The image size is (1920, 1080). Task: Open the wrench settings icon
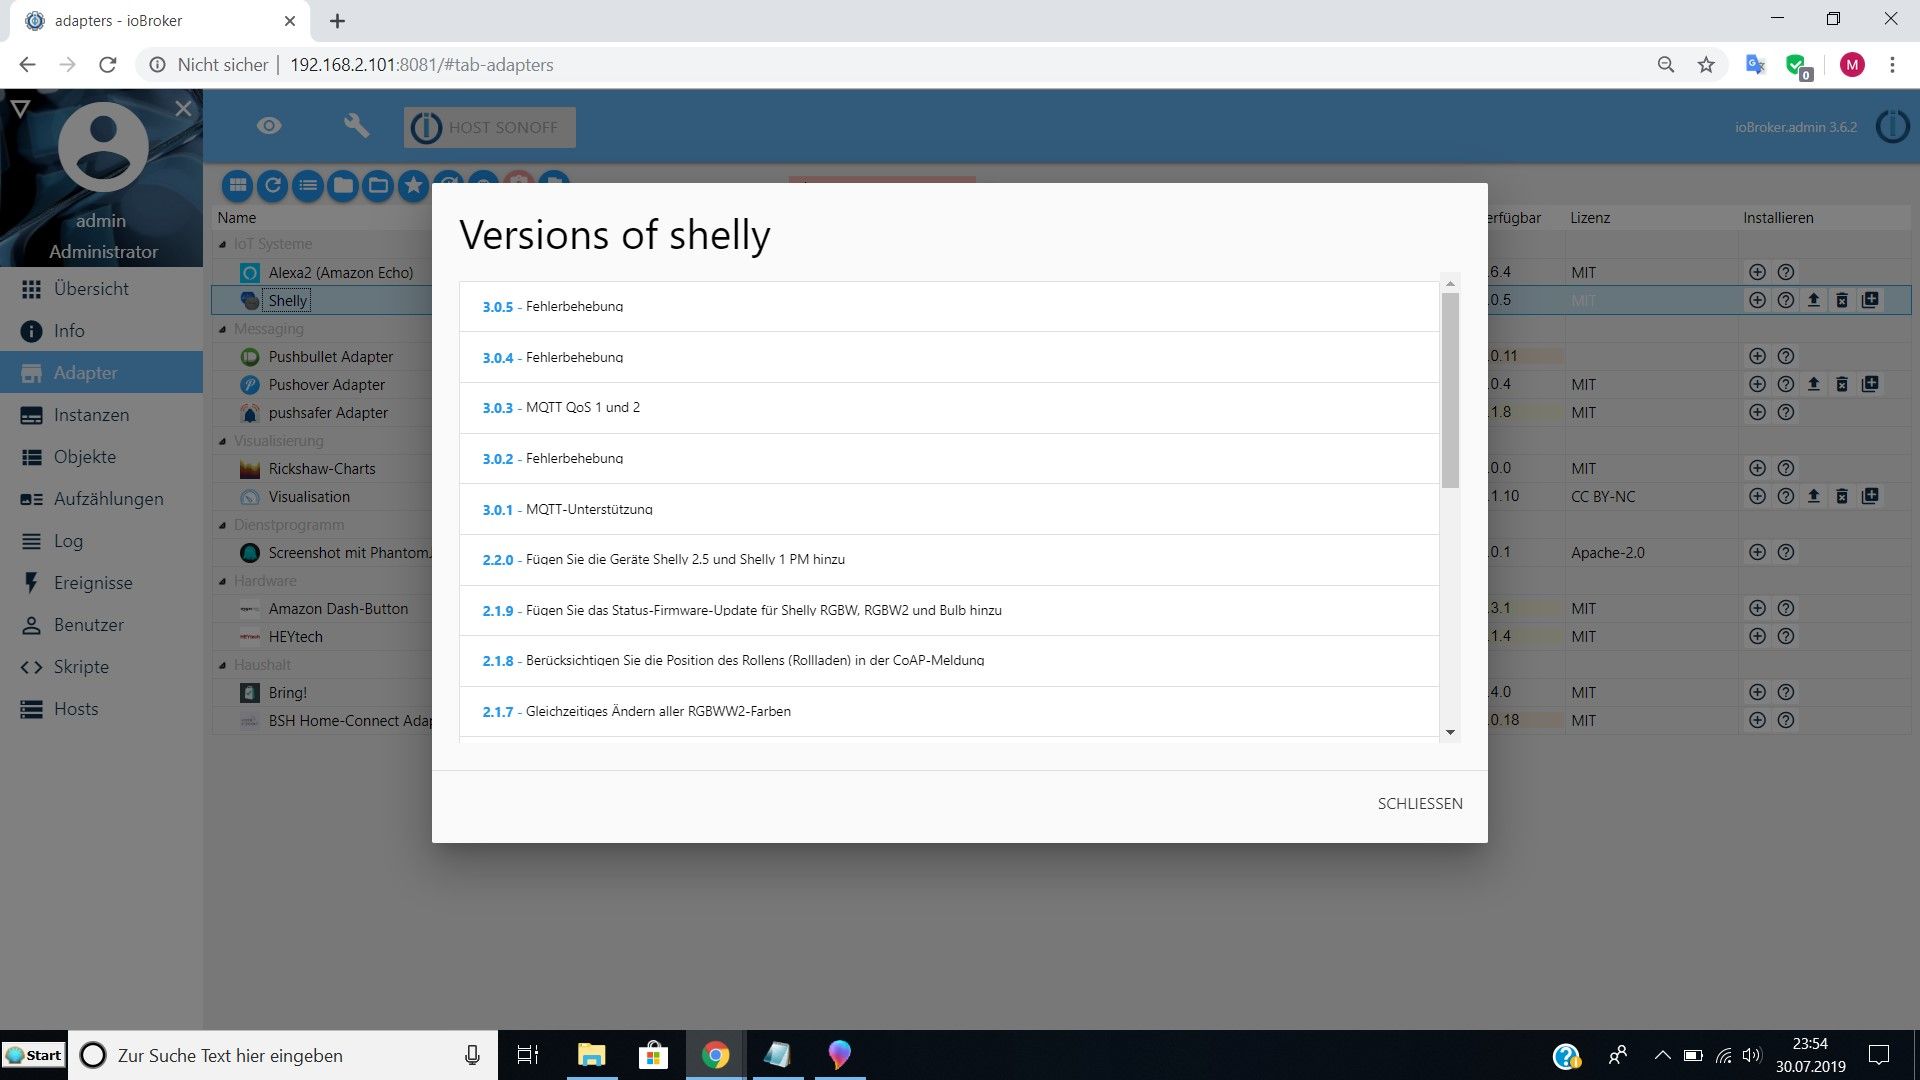coord(356,126)
